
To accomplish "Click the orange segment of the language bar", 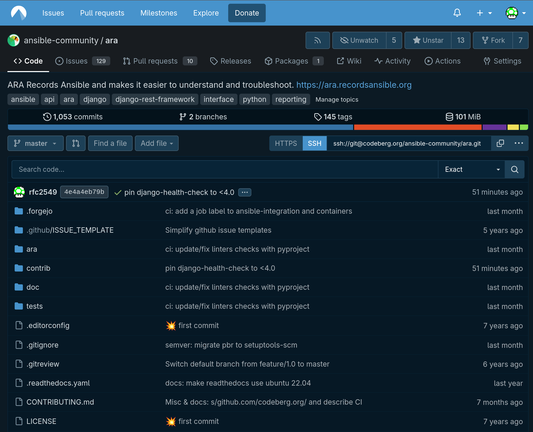I will (418, 127).
